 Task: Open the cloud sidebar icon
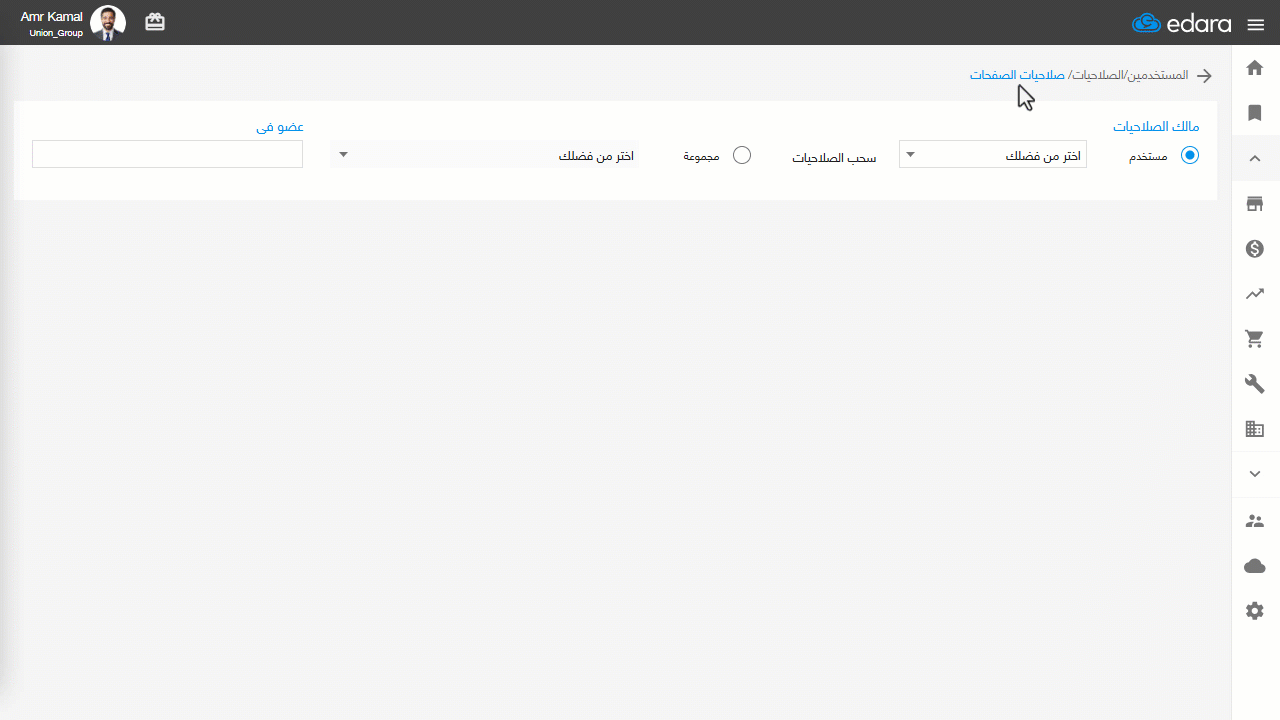point(1255,566)
